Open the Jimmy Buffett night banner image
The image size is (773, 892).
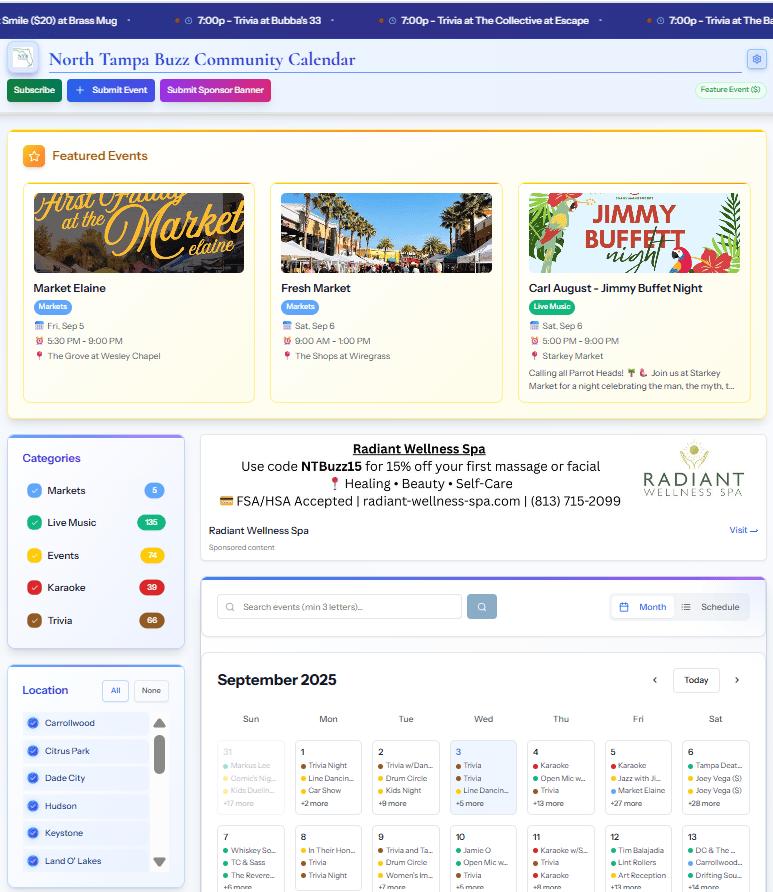[634, 233]
